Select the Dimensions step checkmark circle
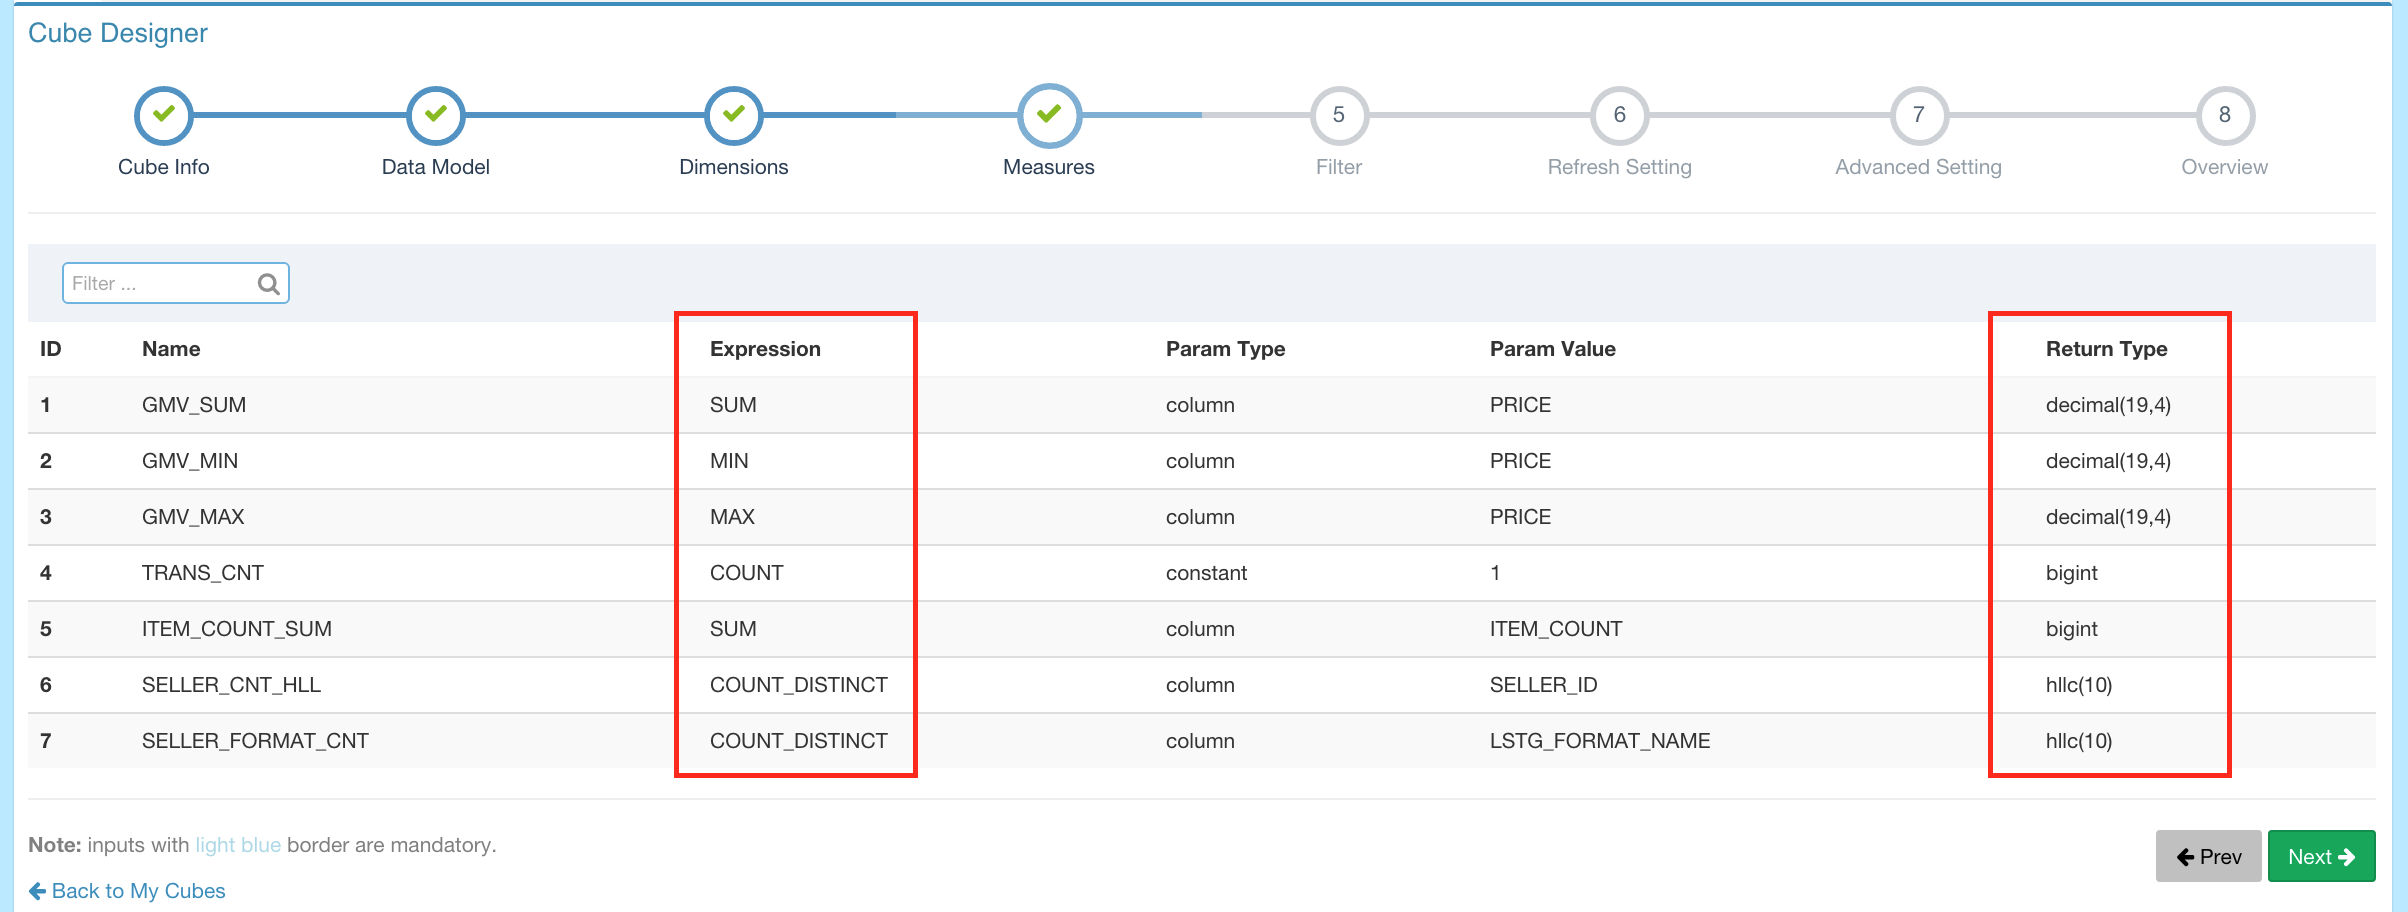 733,115
